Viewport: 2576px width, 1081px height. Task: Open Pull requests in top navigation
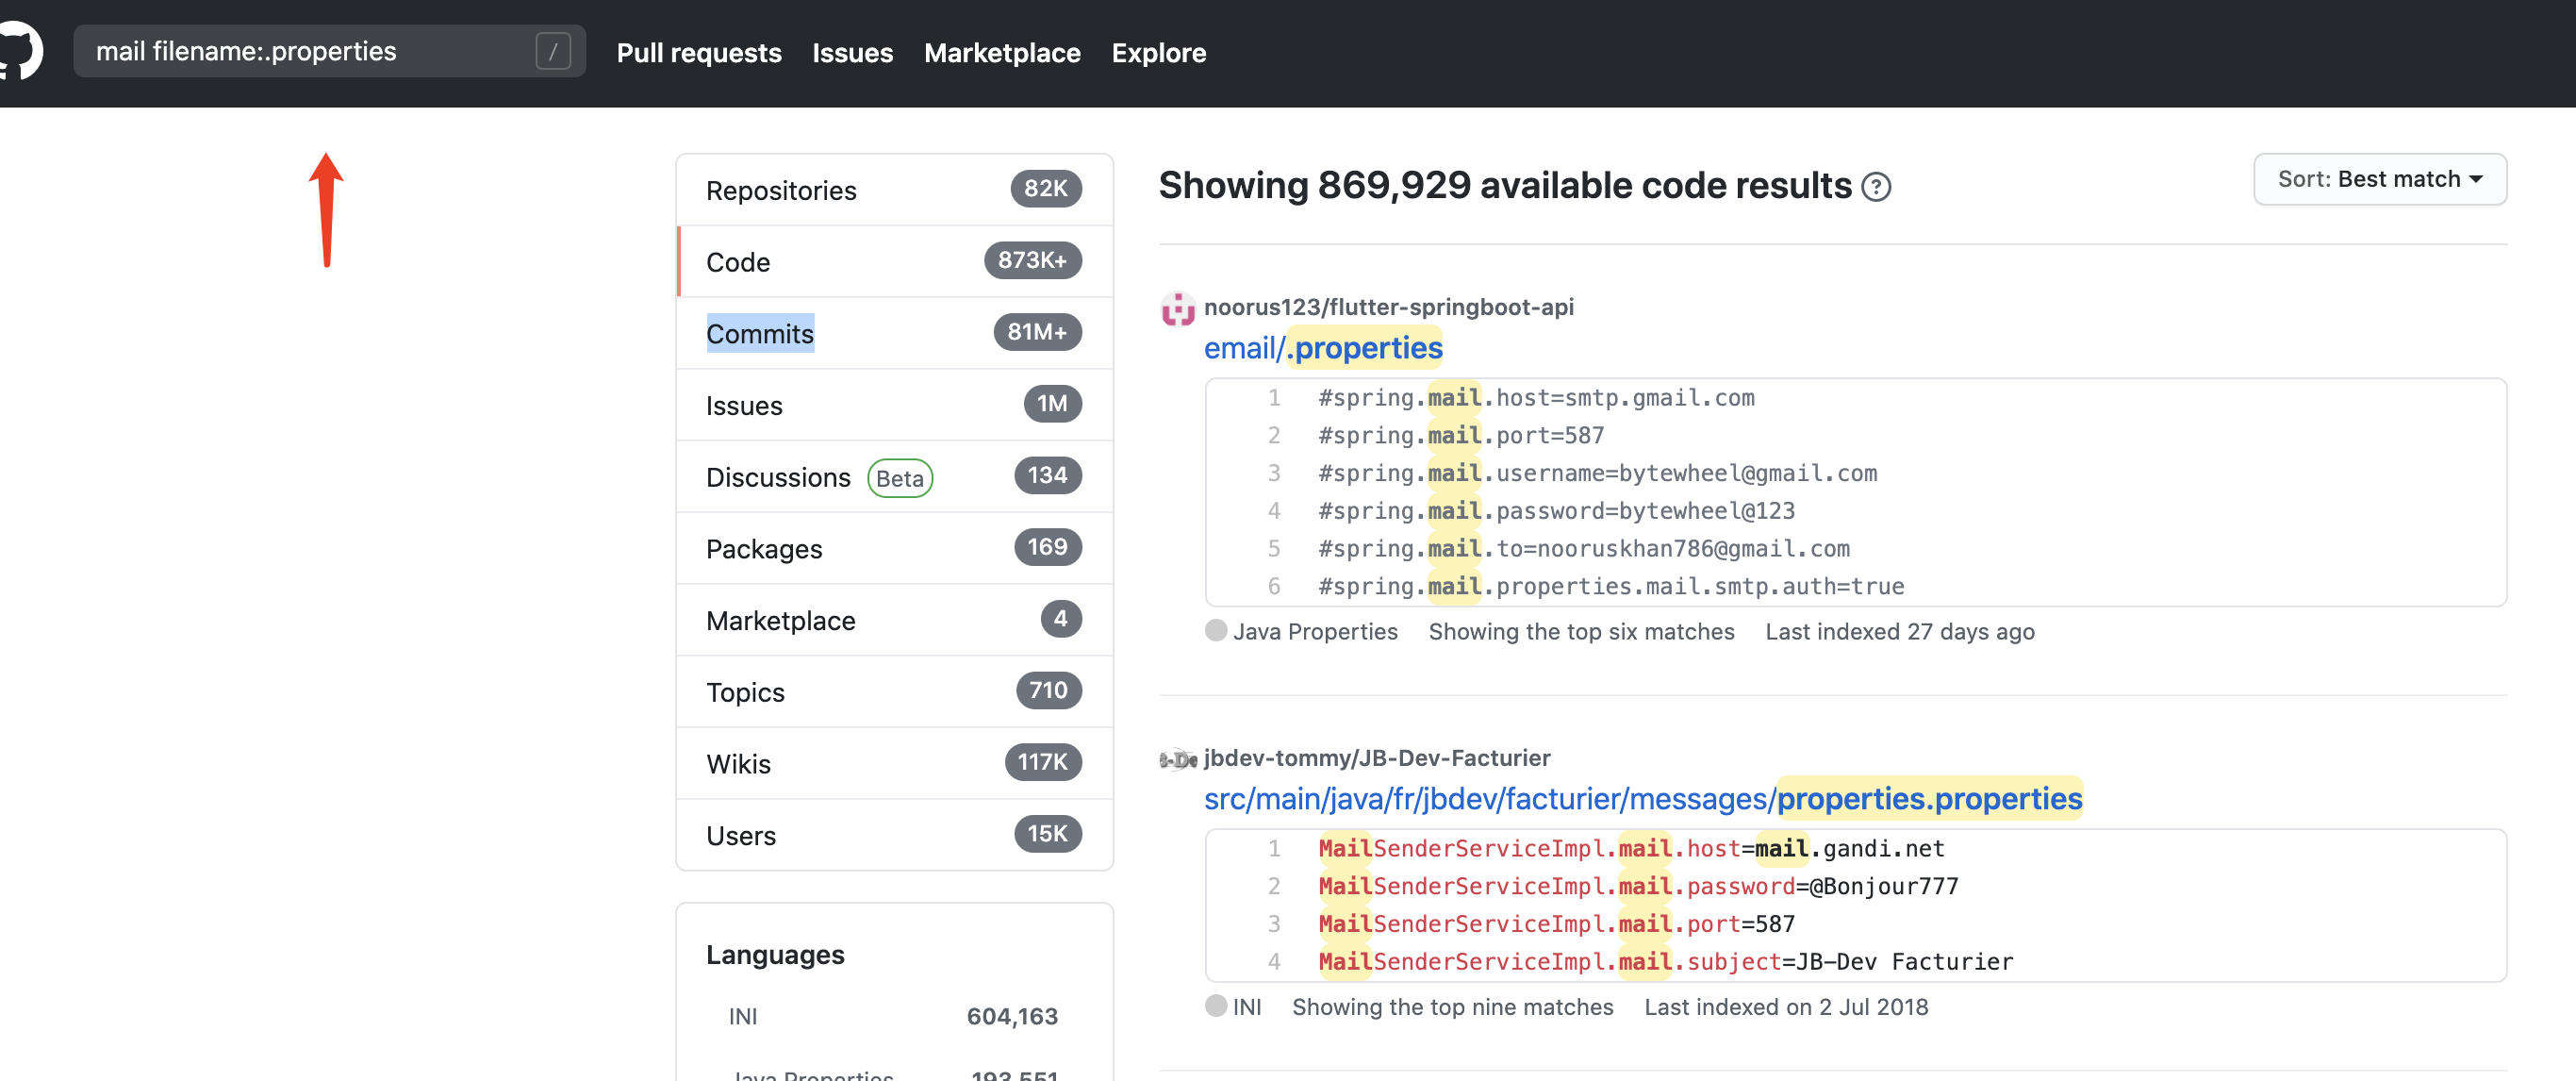[699, 52]
